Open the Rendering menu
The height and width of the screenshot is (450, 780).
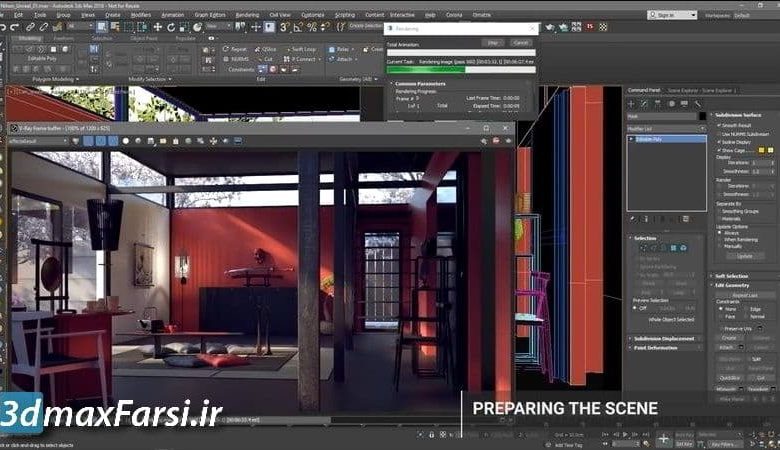[247, 15]
